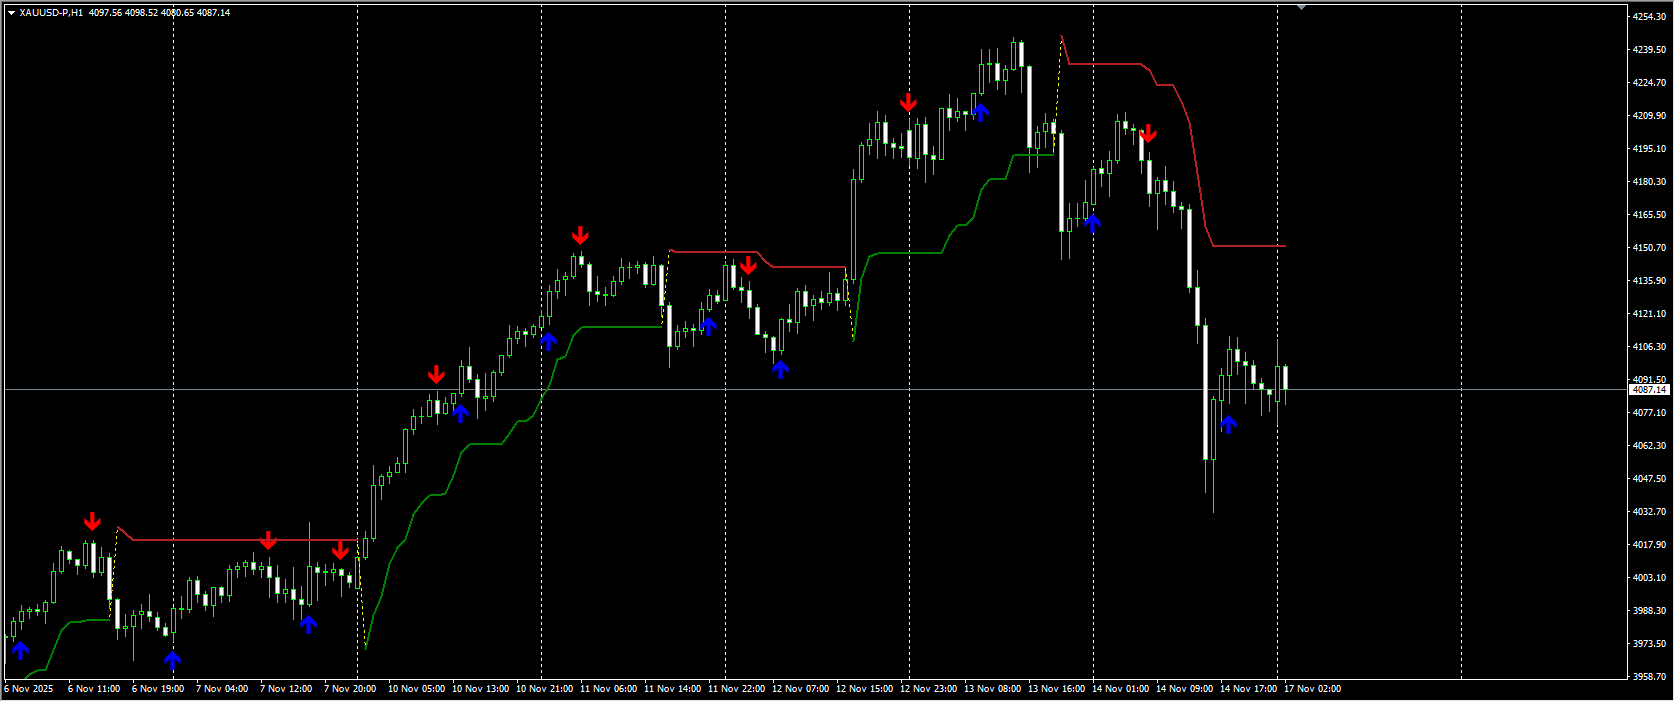Select price scale label 4017.90
Viewport: 1675px width, 702px height.
click(1650, 545)
